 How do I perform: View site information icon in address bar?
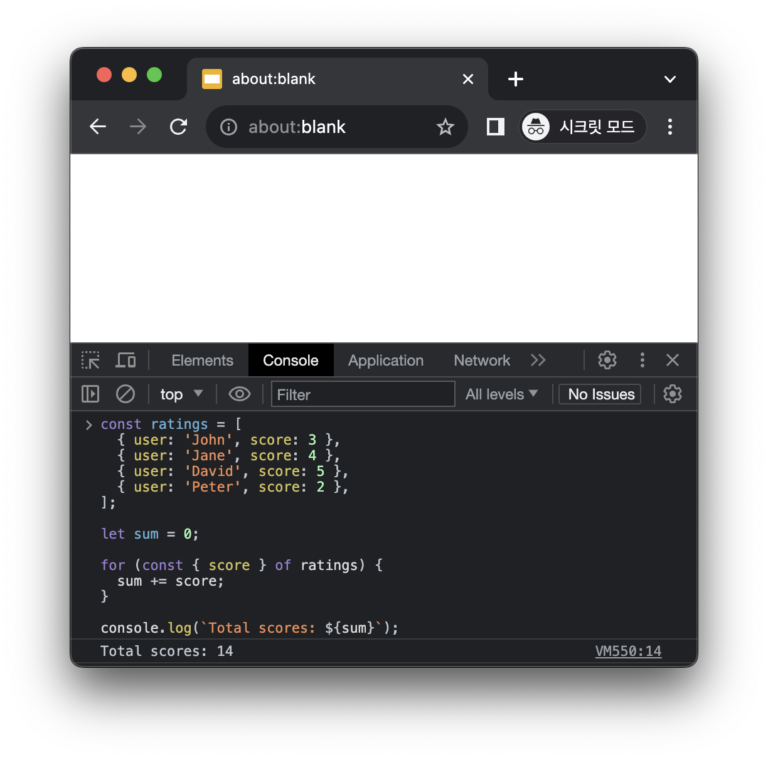point(228,127)
